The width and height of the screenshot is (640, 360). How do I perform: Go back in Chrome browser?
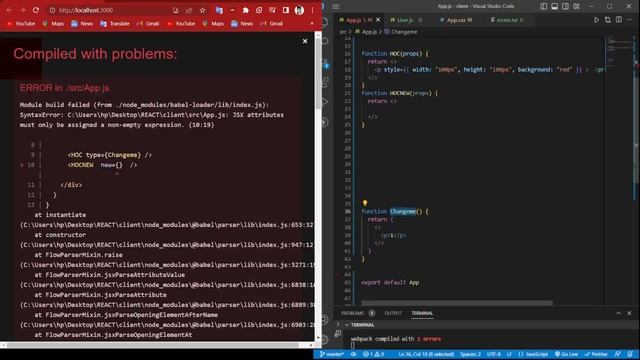tap(9, 10)
